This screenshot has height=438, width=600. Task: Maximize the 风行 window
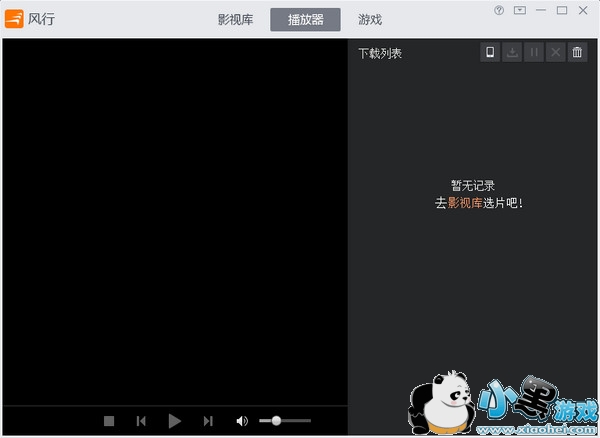point(562,10)
